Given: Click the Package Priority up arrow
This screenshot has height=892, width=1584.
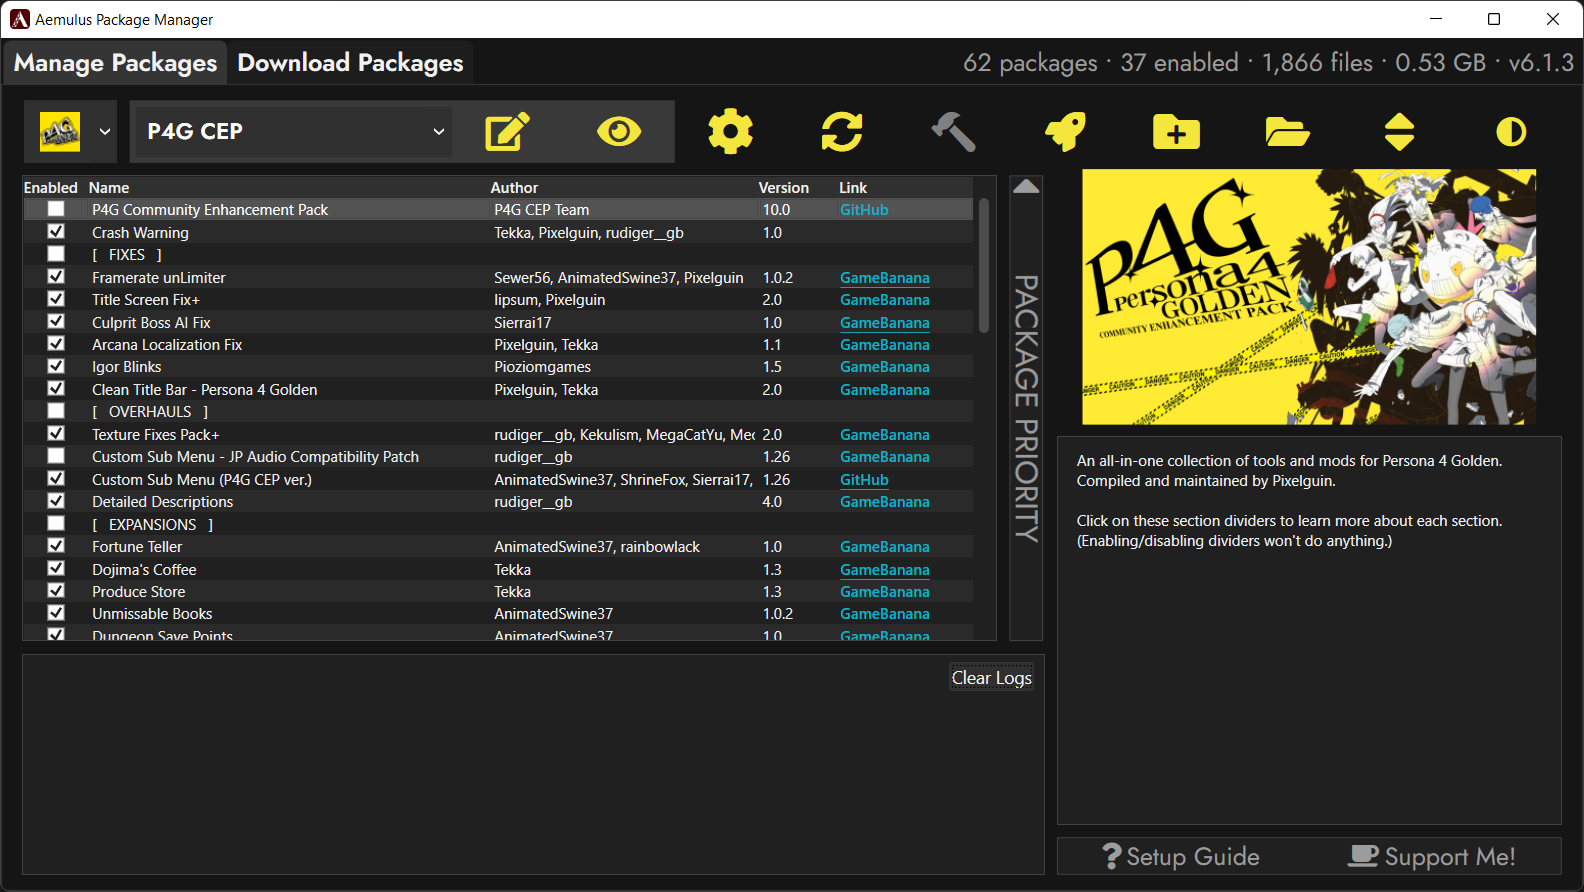Looking at the screenshot, I should point(1026,186).
